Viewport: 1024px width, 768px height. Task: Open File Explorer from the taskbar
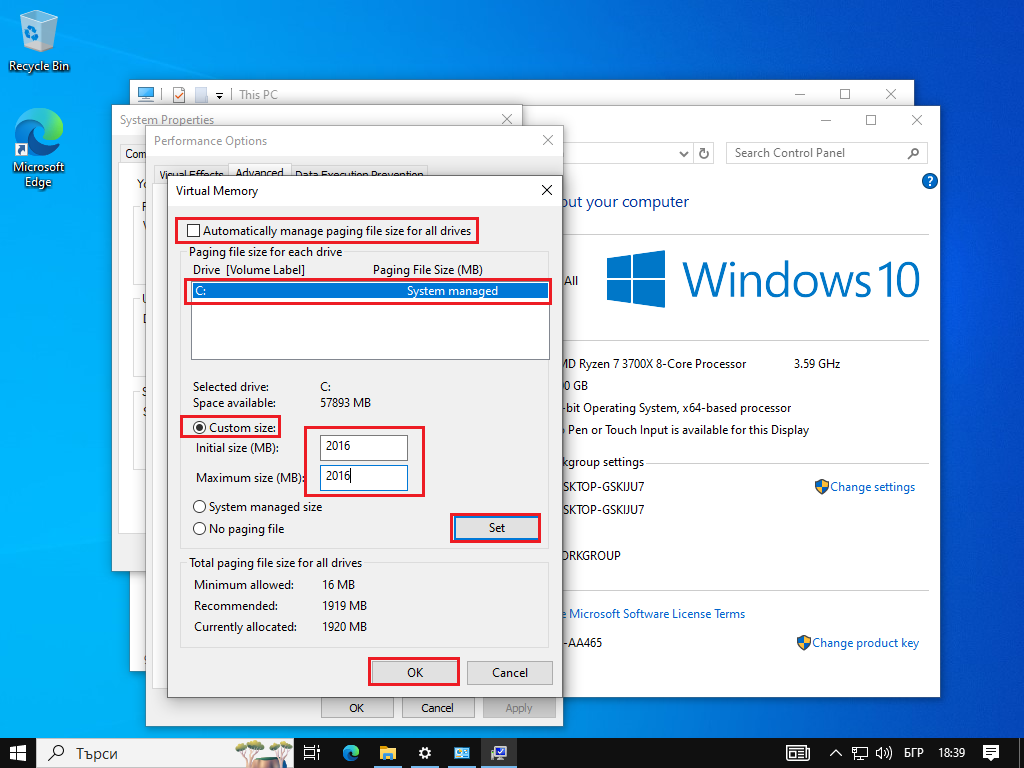coord(388,753)
